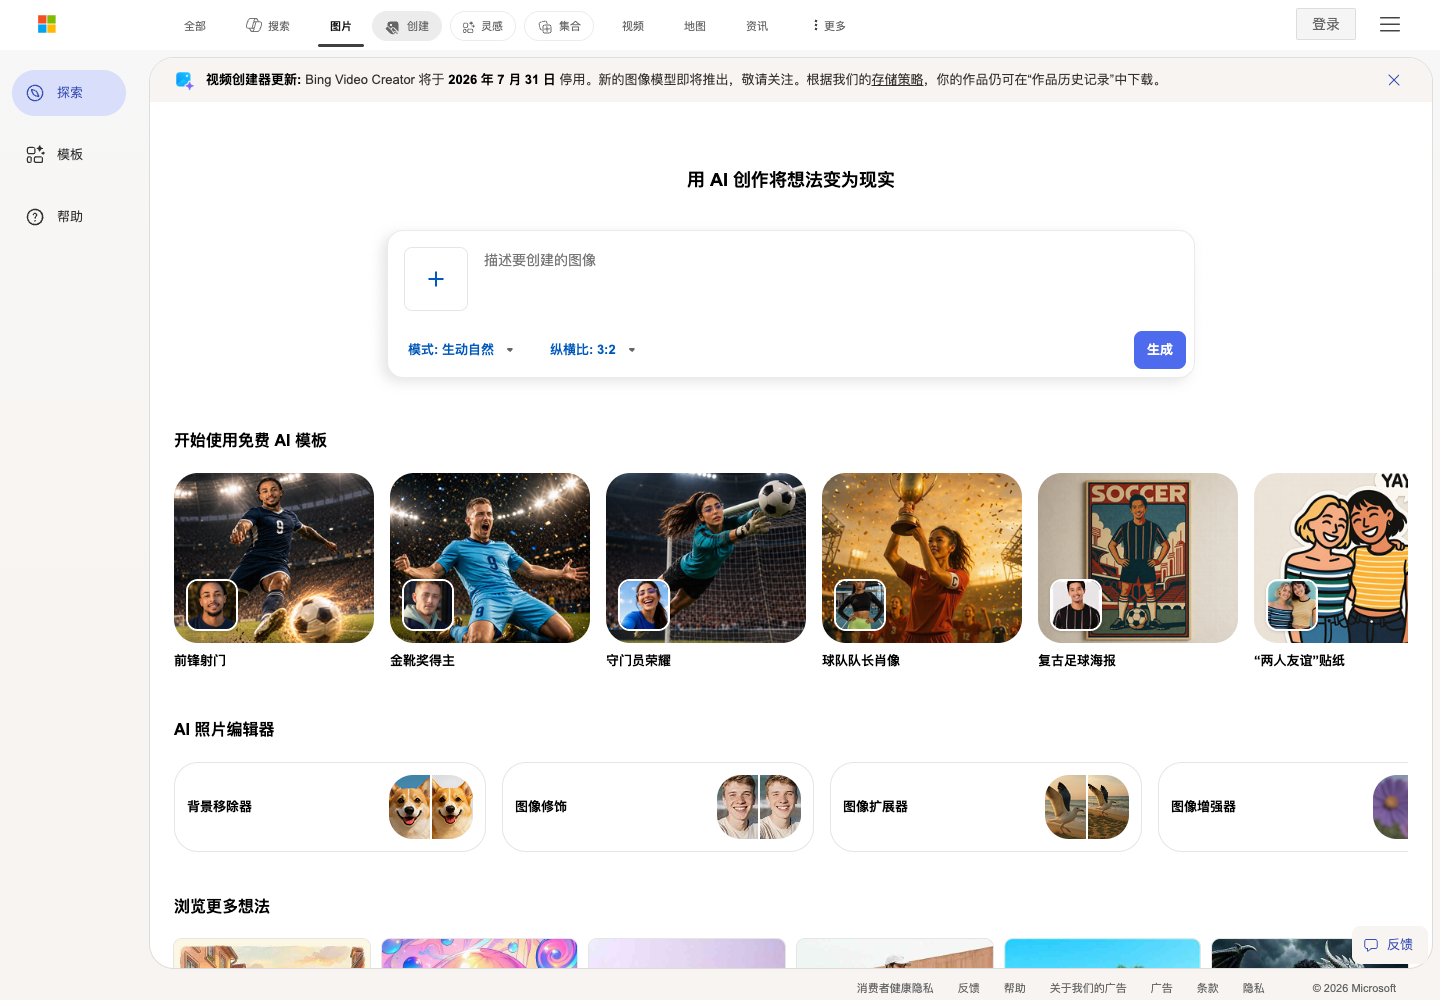Image resolution: width=1440 pixels, height=1000 pixels.
Task: Open the hamburger menu icon
Action: [1390, 24]
